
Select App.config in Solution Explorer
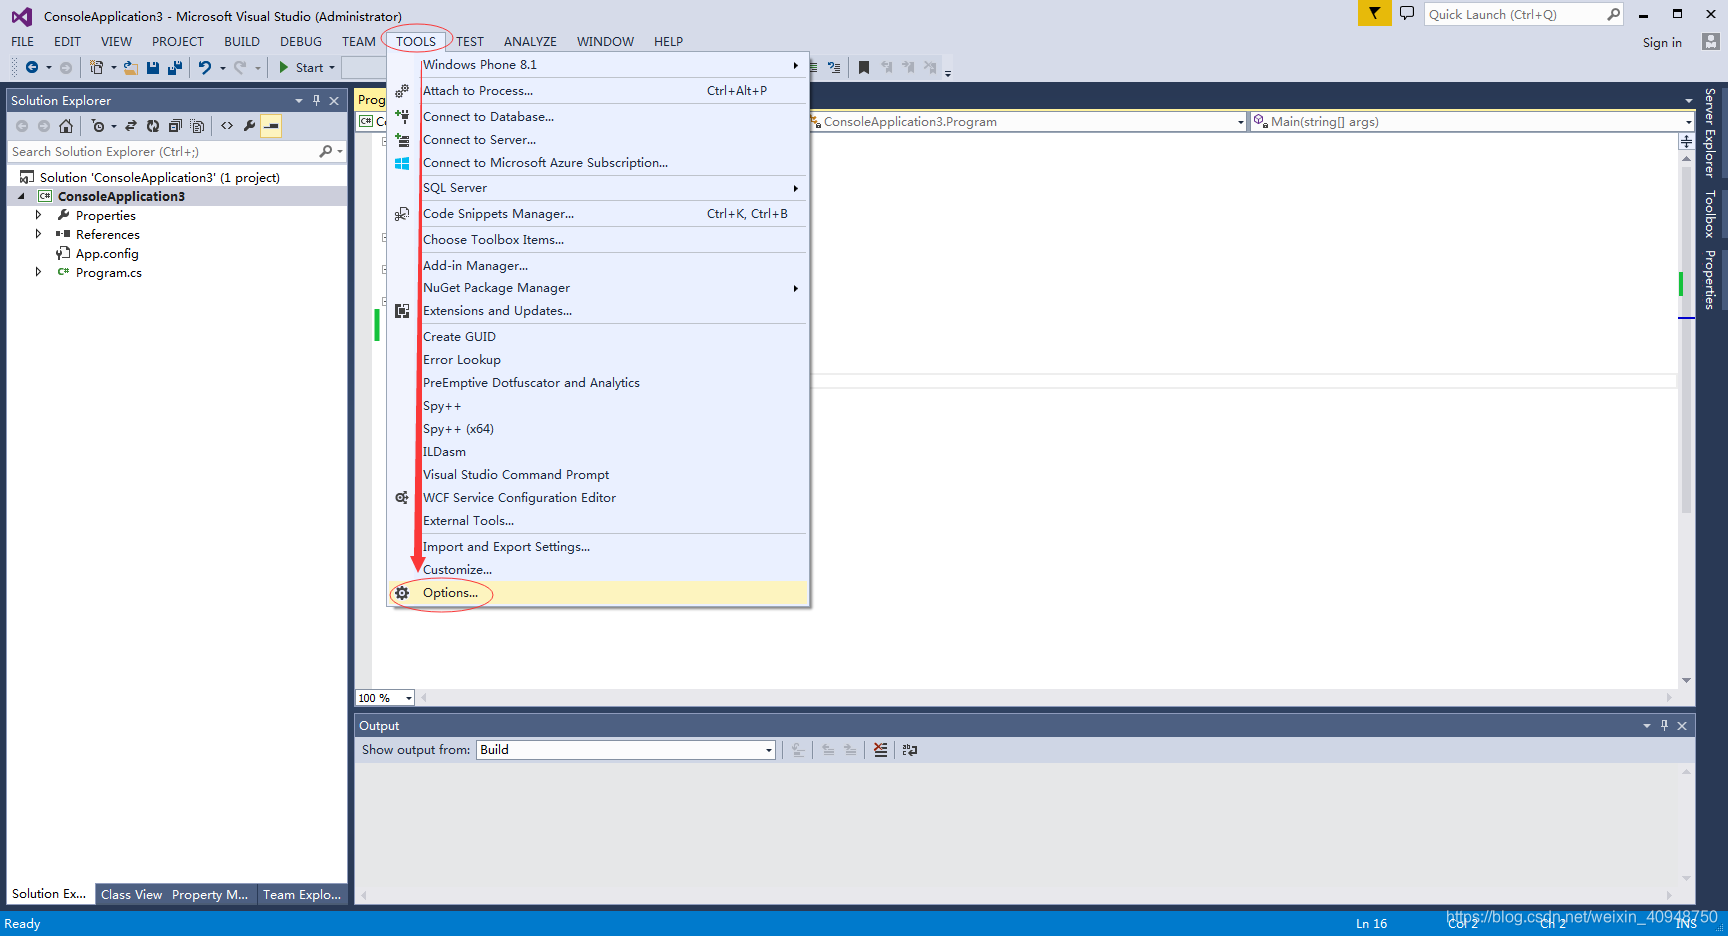pos(107,254)
